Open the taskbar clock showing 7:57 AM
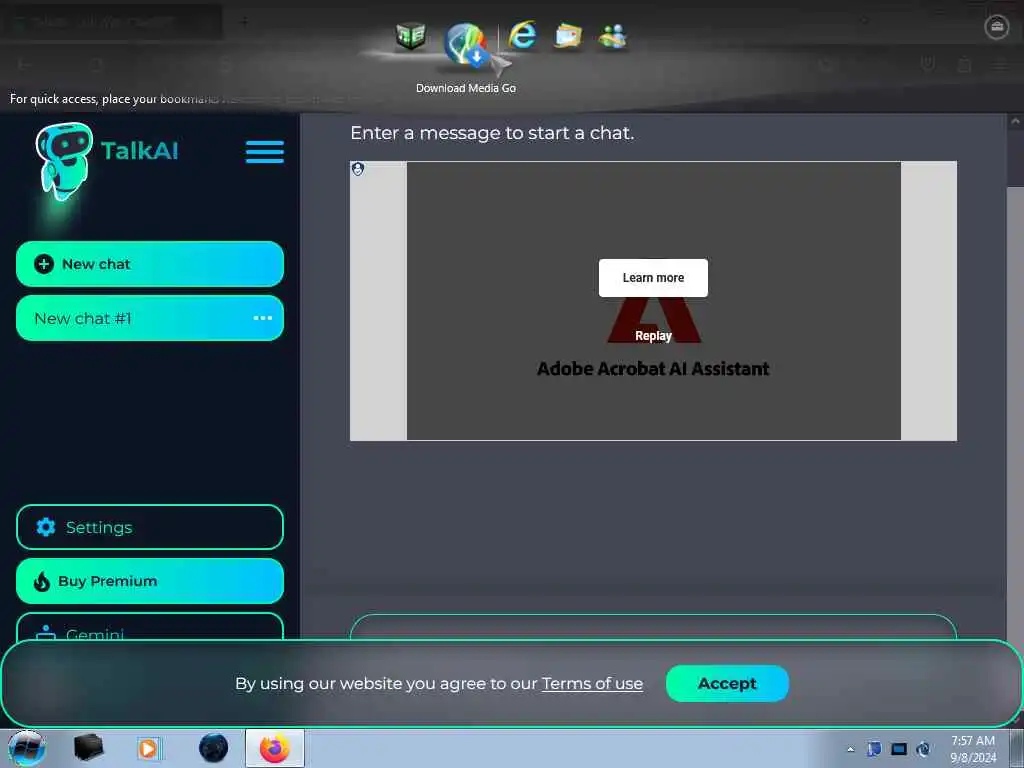Viewport: 1024px width, 768px height. (x=973, y=749)
